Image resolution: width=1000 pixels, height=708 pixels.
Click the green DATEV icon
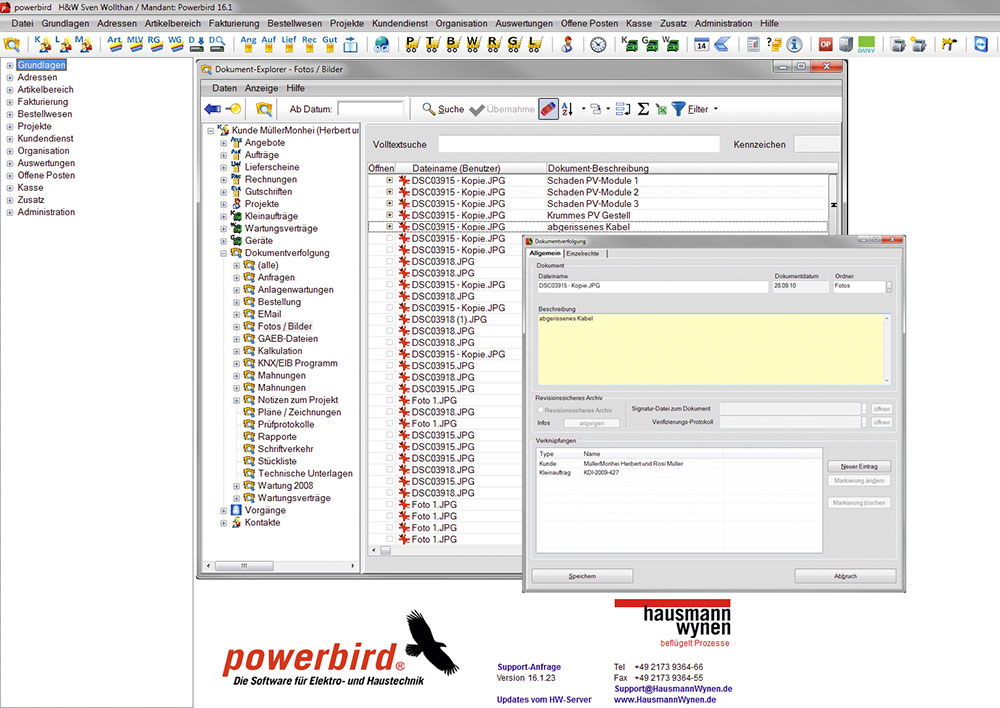click(867, 44)
